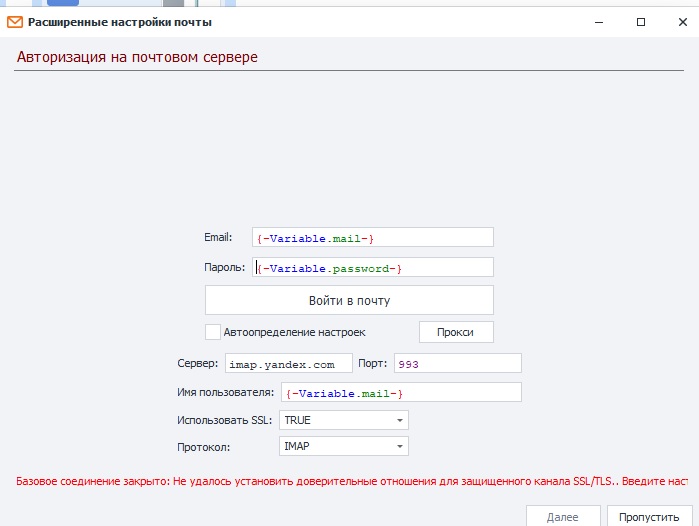Image resolution: width=699 pixels, height=526 pixels.
Task: Focus the Имя пользователя input field
Action: (401, 392)
